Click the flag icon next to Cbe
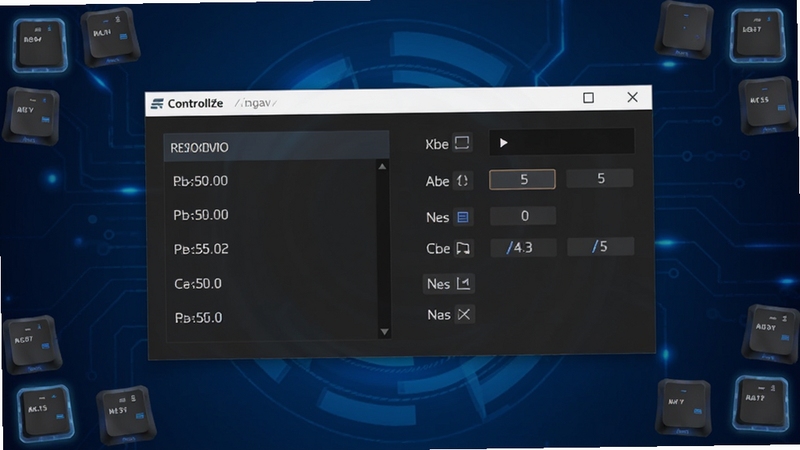 tap(463, 248)
